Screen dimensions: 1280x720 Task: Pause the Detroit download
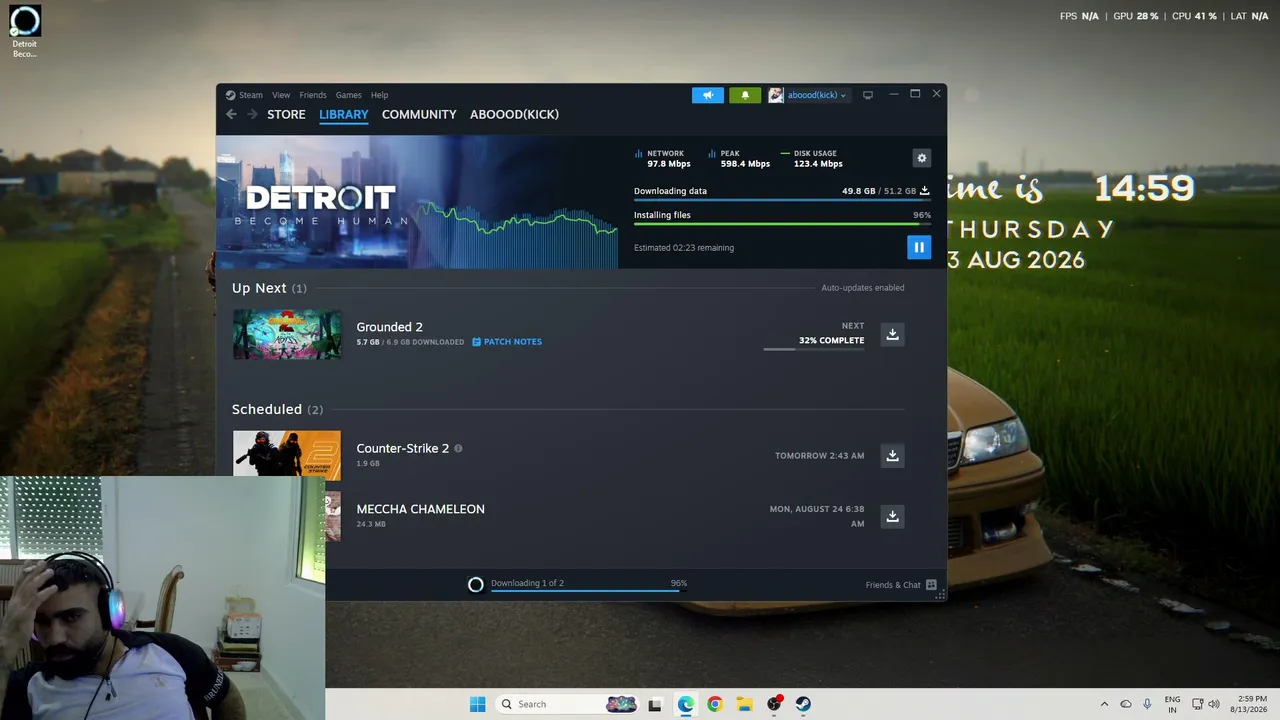point(919,247)
